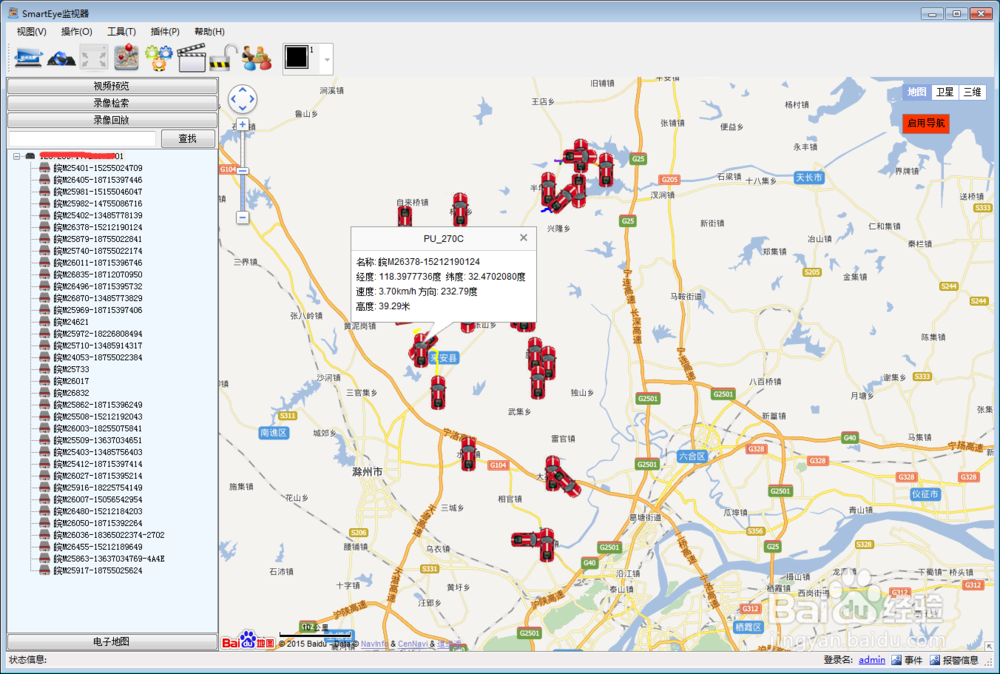
Task: Select device 皖M25972-18226808494
Action: (98, 333)
